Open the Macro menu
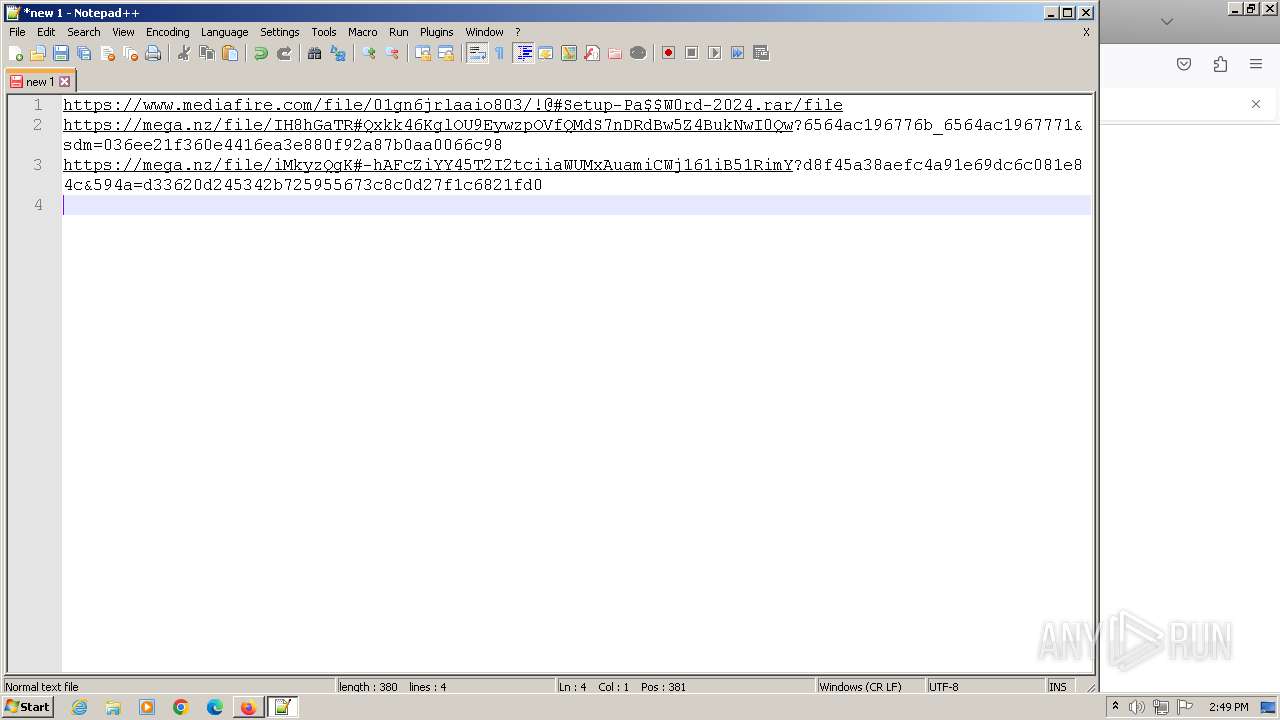1280x720 pixels. 363,32
